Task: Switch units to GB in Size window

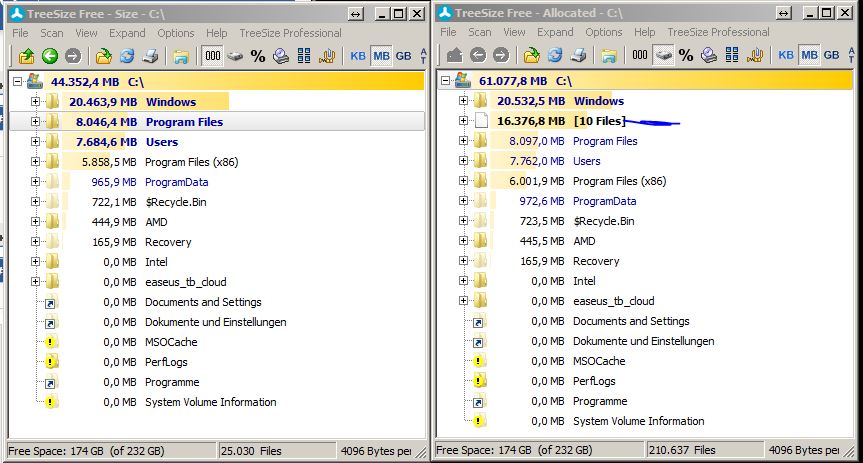Action: [403, 56]
